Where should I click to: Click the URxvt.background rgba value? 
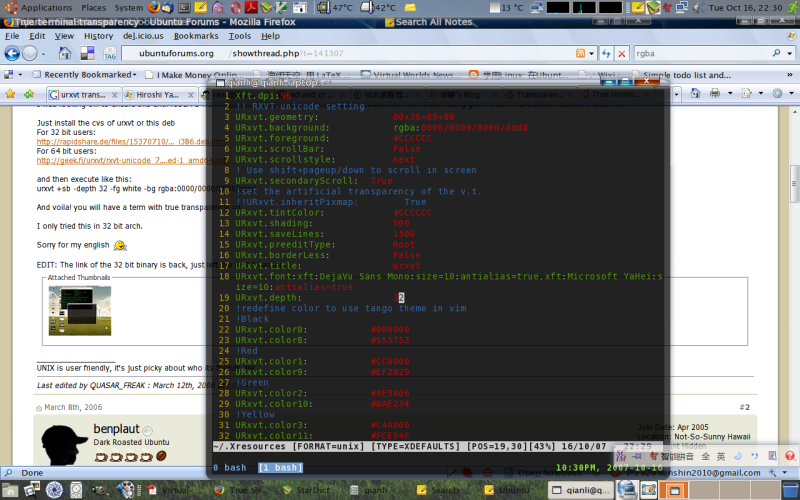460,128
